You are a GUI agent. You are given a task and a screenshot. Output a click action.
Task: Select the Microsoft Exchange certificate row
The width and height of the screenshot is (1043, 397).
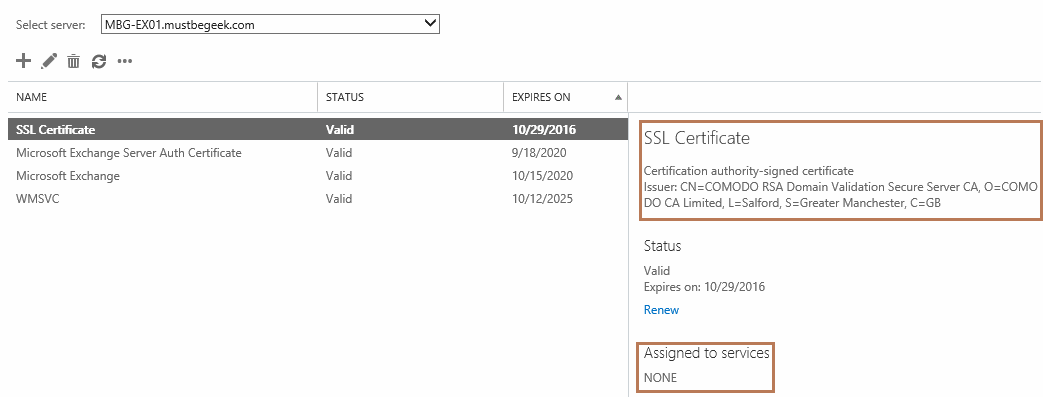pos(318,176)
